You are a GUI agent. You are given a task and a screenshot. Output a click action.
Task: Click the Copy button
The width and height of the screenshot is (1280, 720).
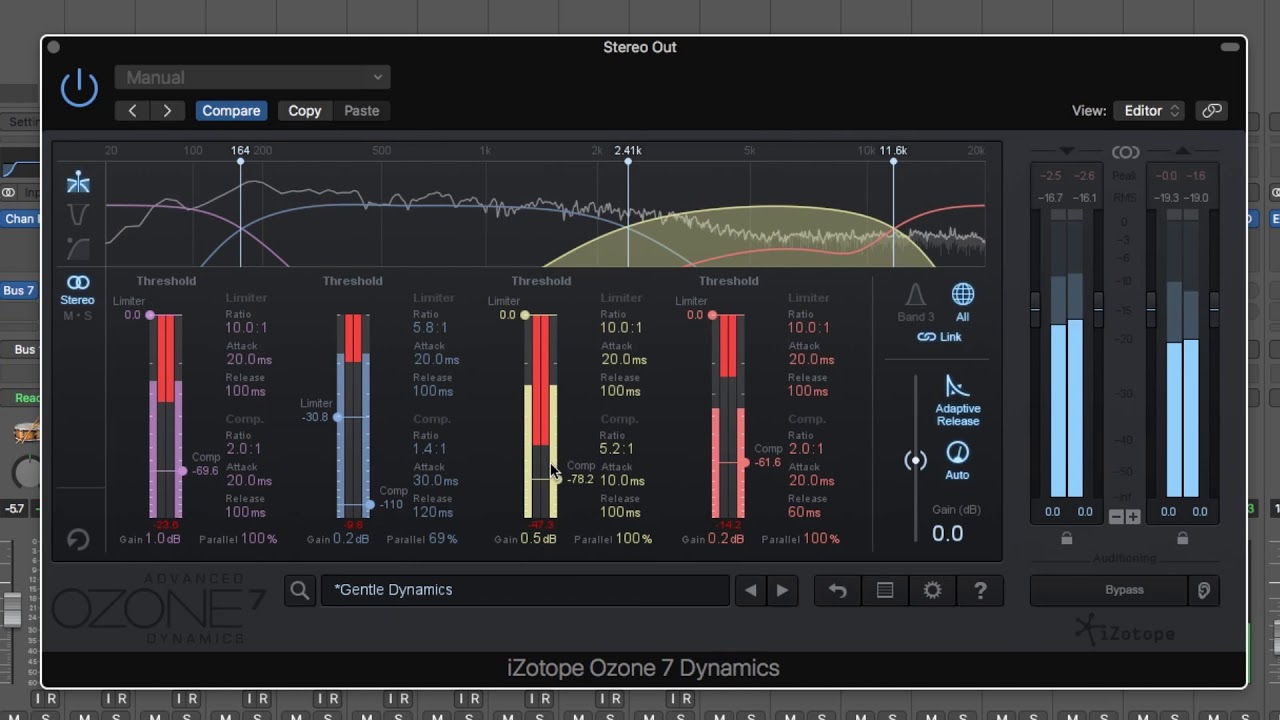click(305, 111)
